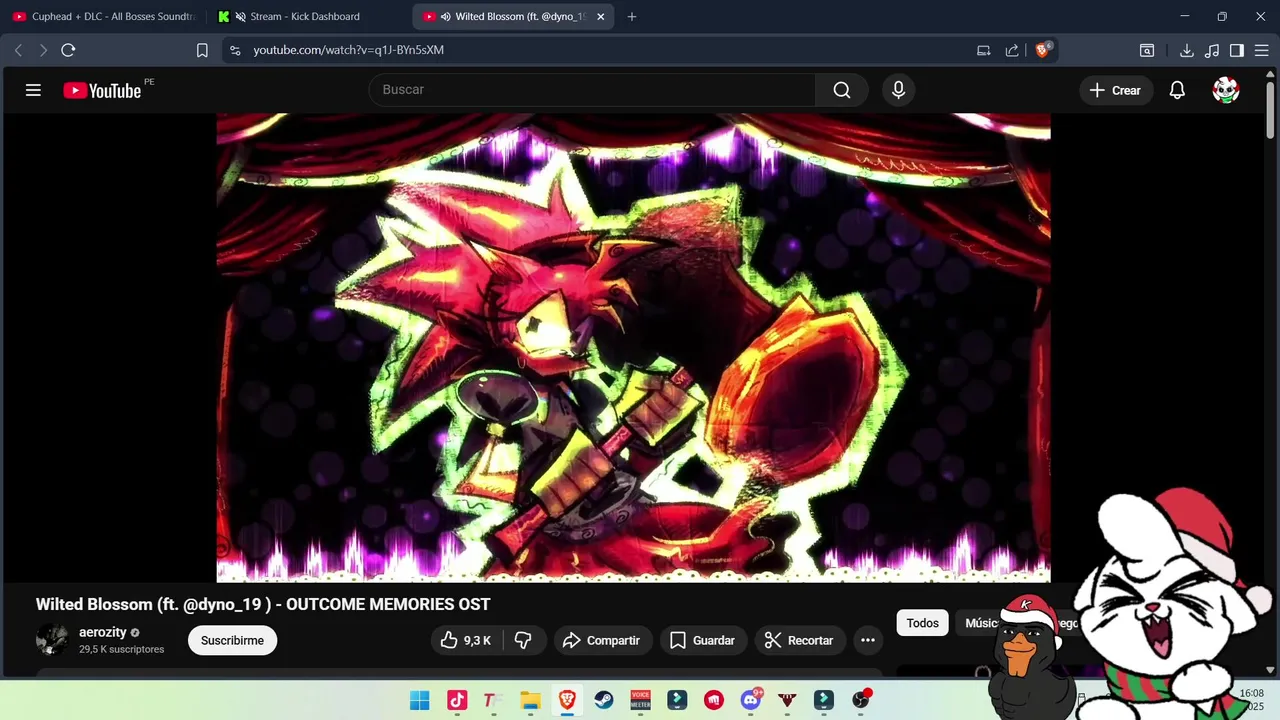
Task: Click the Recortar clip button
Action: tap(800, 640)
